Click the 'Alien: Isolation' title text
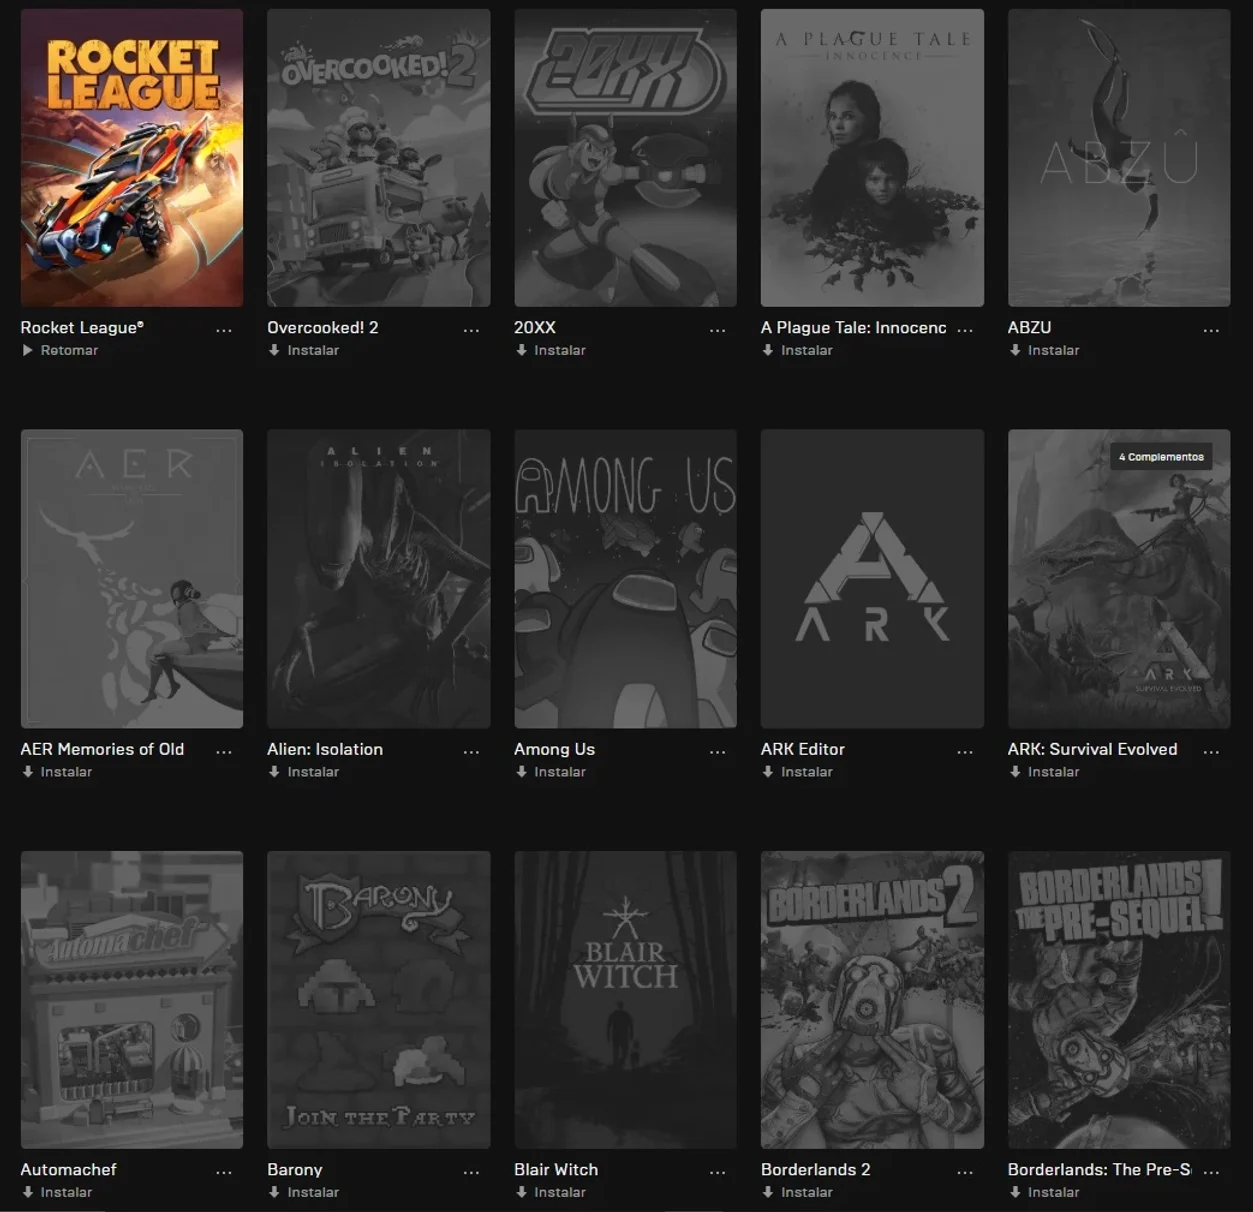Screen dimensions: 1253x1212 pos(325,749)
